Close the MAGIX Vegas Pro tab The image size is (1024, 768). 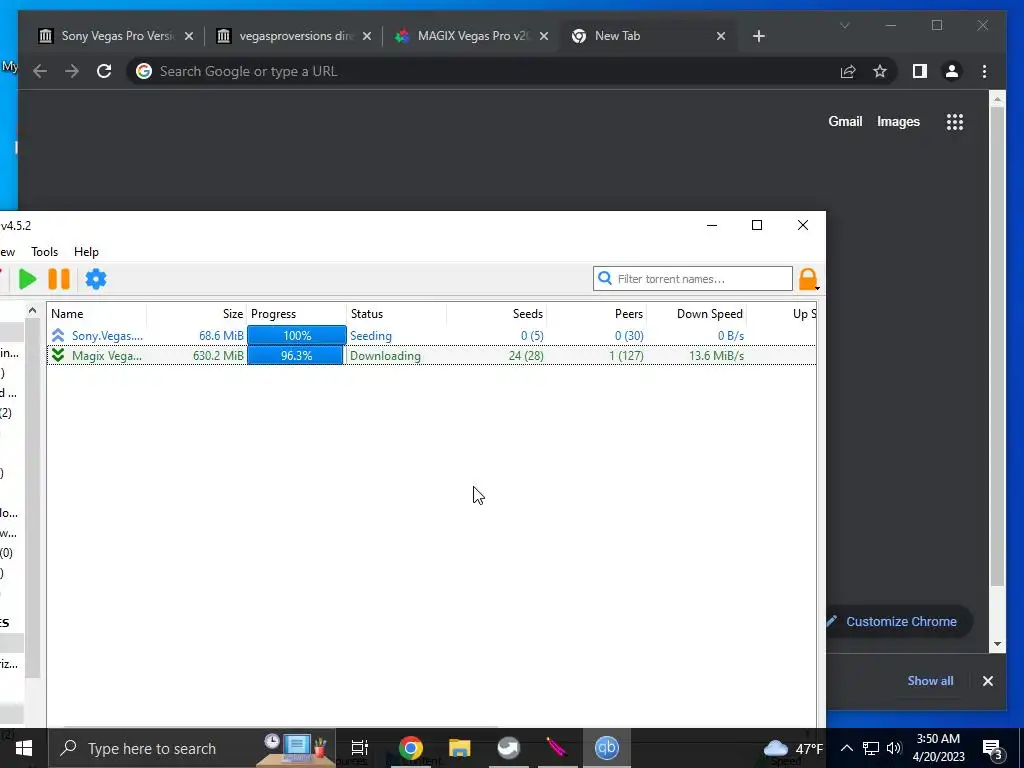point(543,36)
